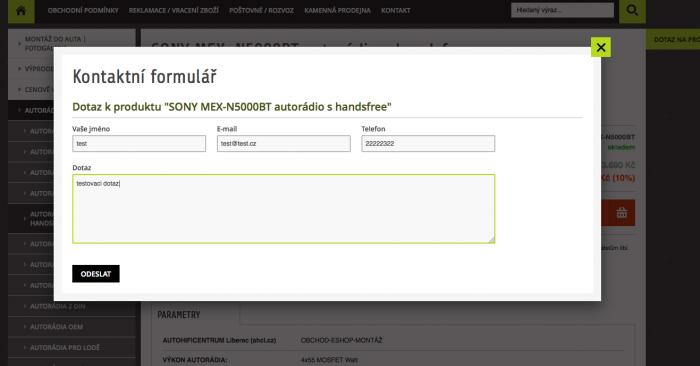
Task: Close the contact form with the X icon
Action: [x=600, y=47]
